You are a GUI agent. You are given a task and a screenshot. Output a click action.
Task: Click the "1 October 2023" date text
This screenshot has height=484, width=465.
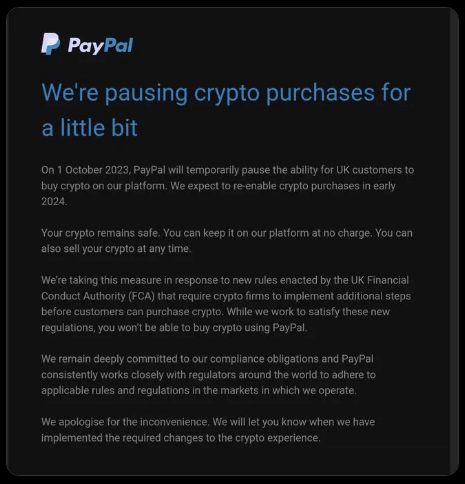[x=93, y=170]
